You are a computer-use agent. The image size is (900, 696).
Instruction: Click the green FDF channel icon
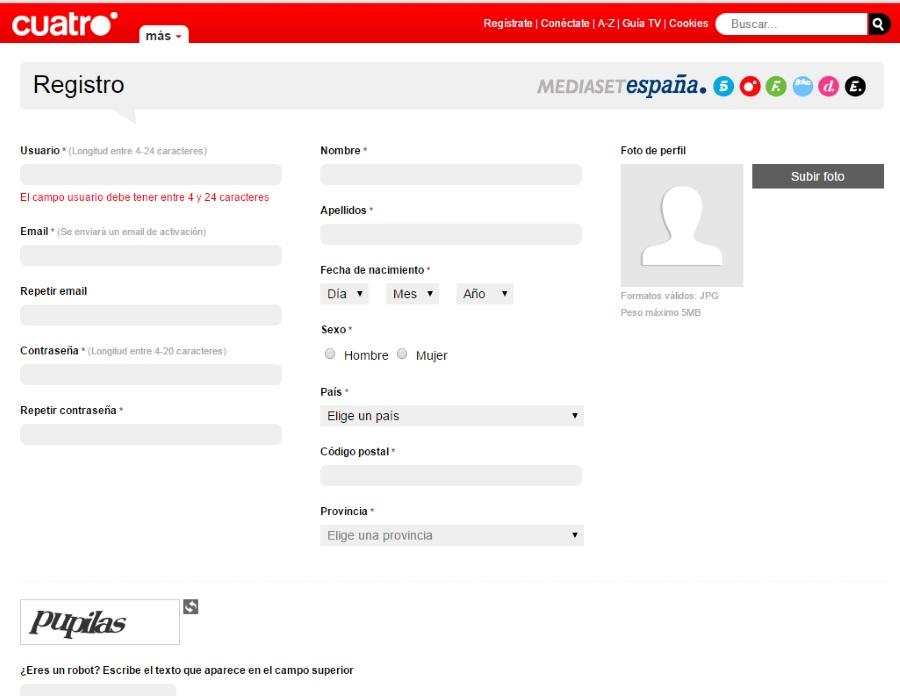[x=776, y=87]
